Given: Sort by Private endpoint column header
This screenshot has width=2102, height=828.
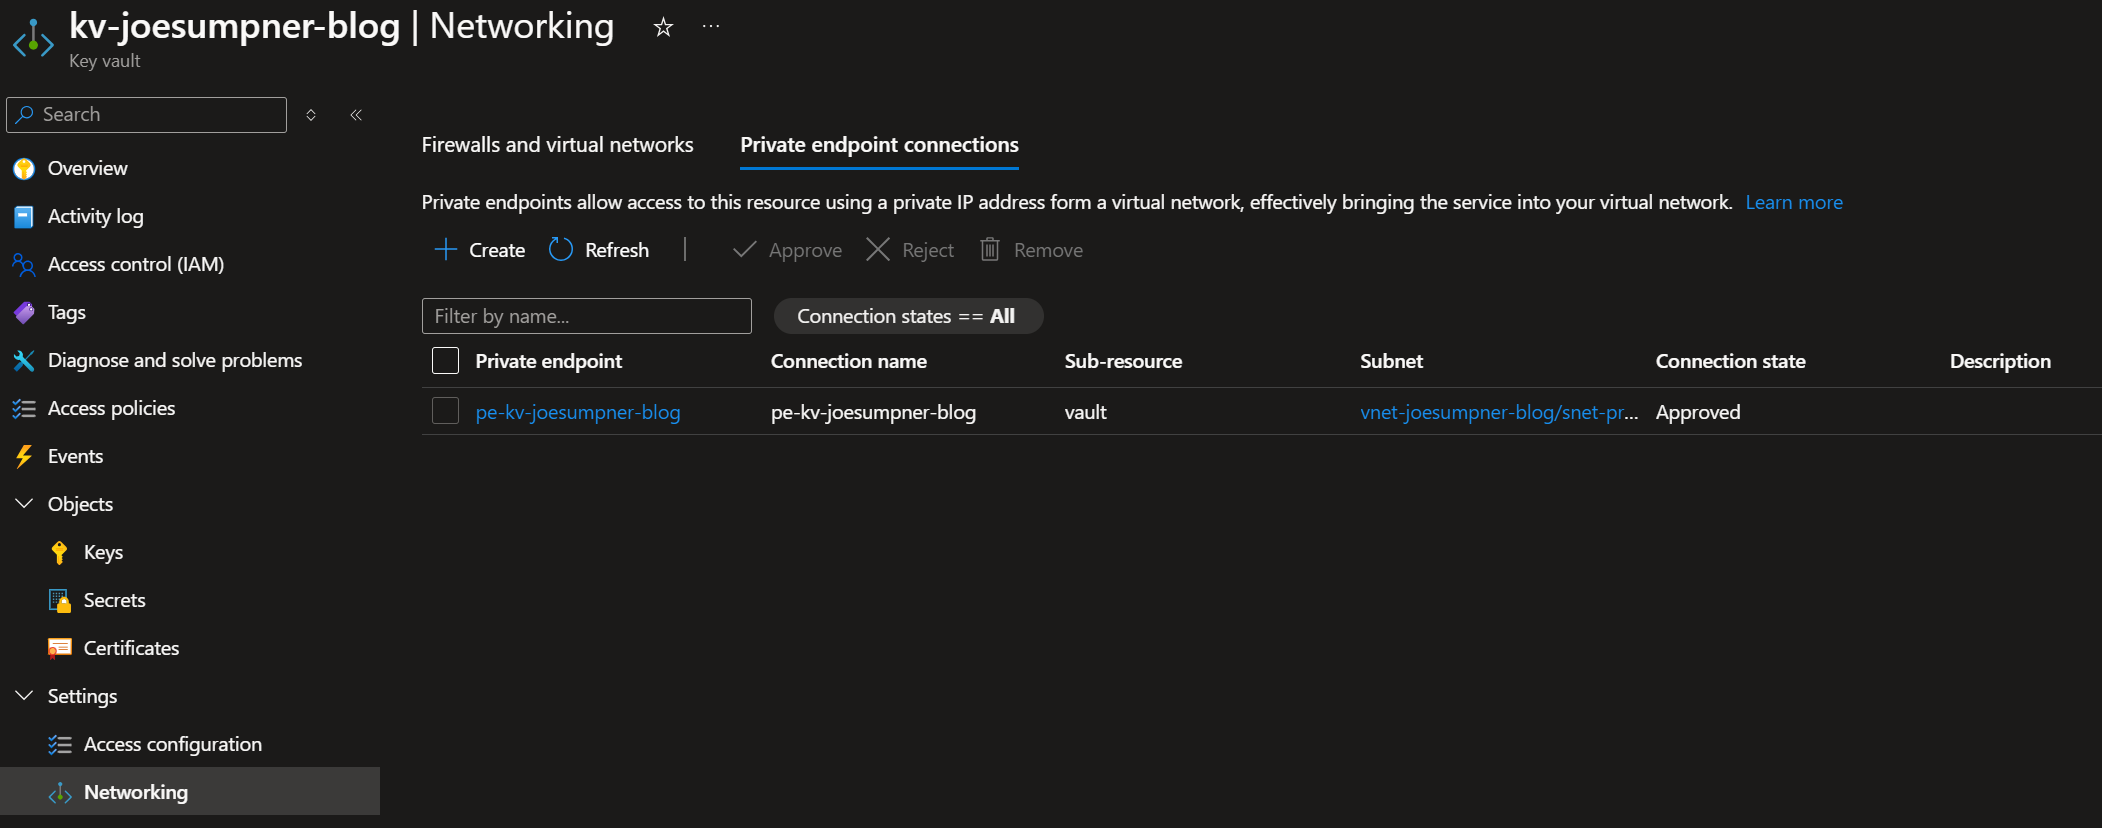Looking at the screenshot, I should pos(548,361).
